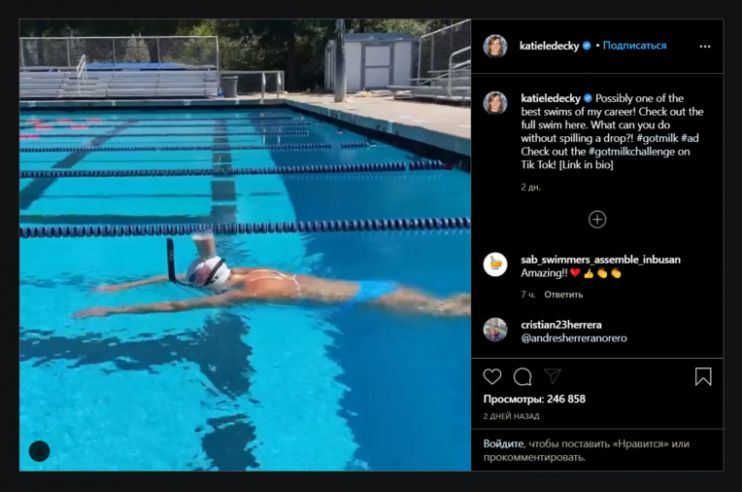Load more comments with the plus circle
The image size is (742, 492).
[597, 219]
